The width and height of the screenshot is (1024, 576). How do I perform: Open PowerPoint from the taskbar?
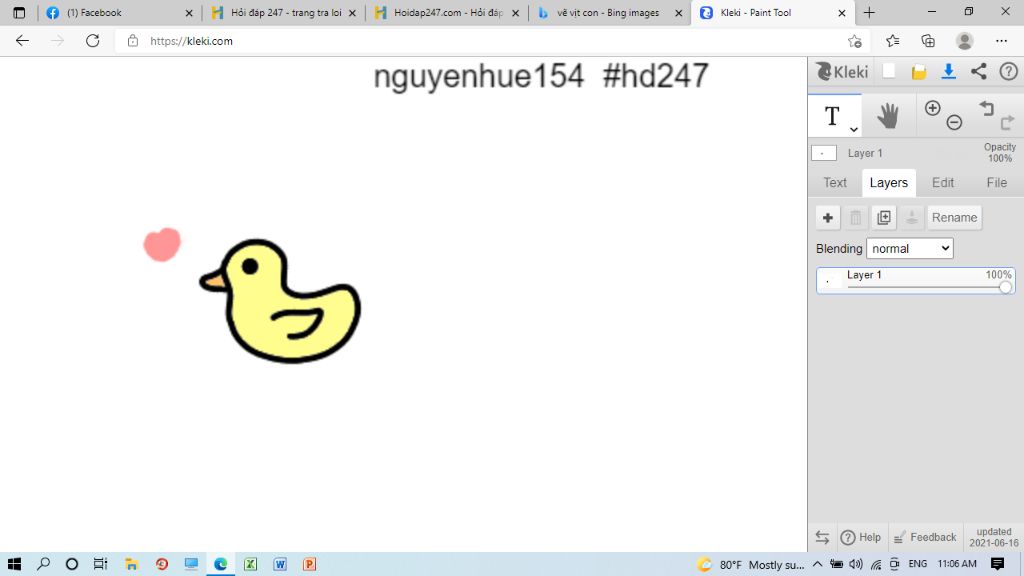coord(310,564)
